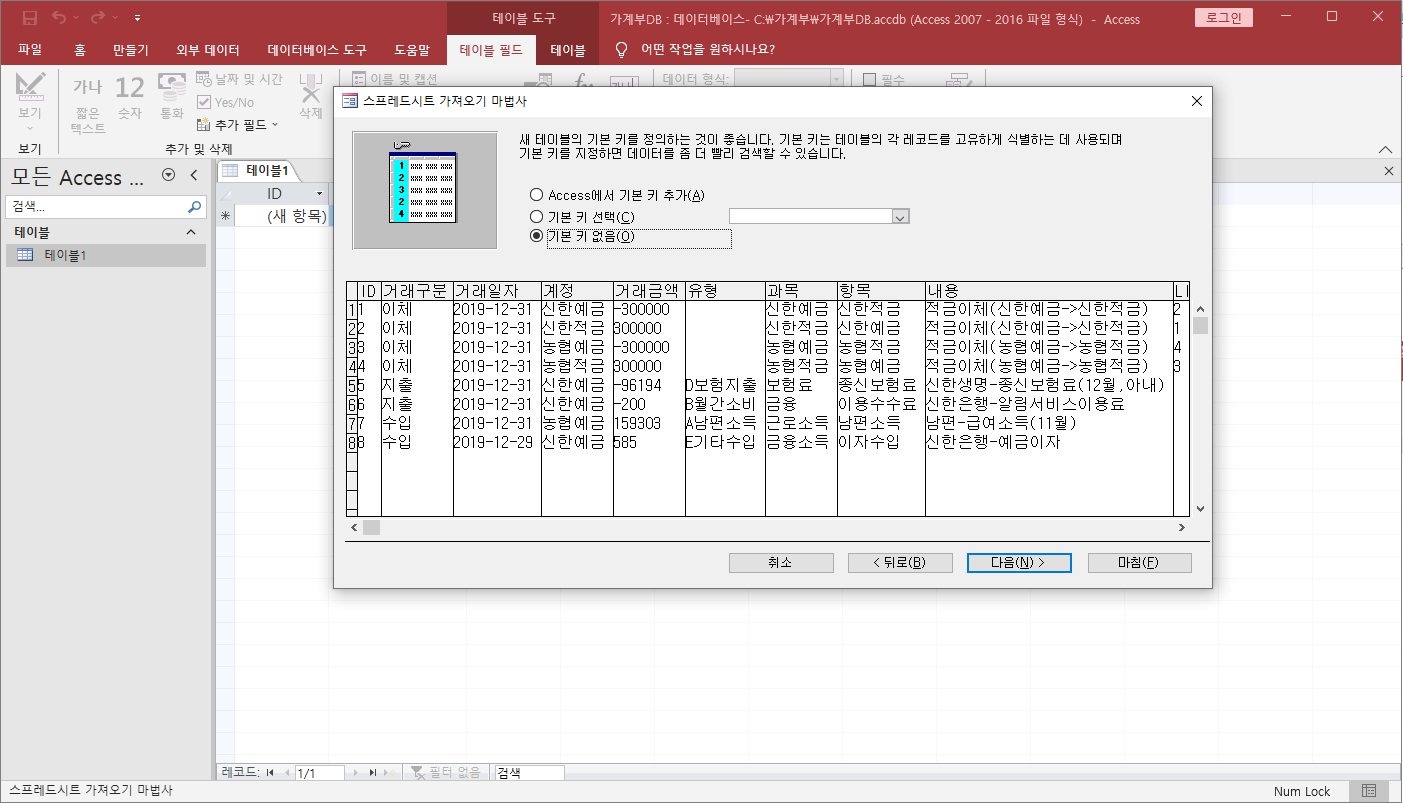Click the 테이블1 document tab
Viewport: 1403px width, 803px height.
click(257, 170)
